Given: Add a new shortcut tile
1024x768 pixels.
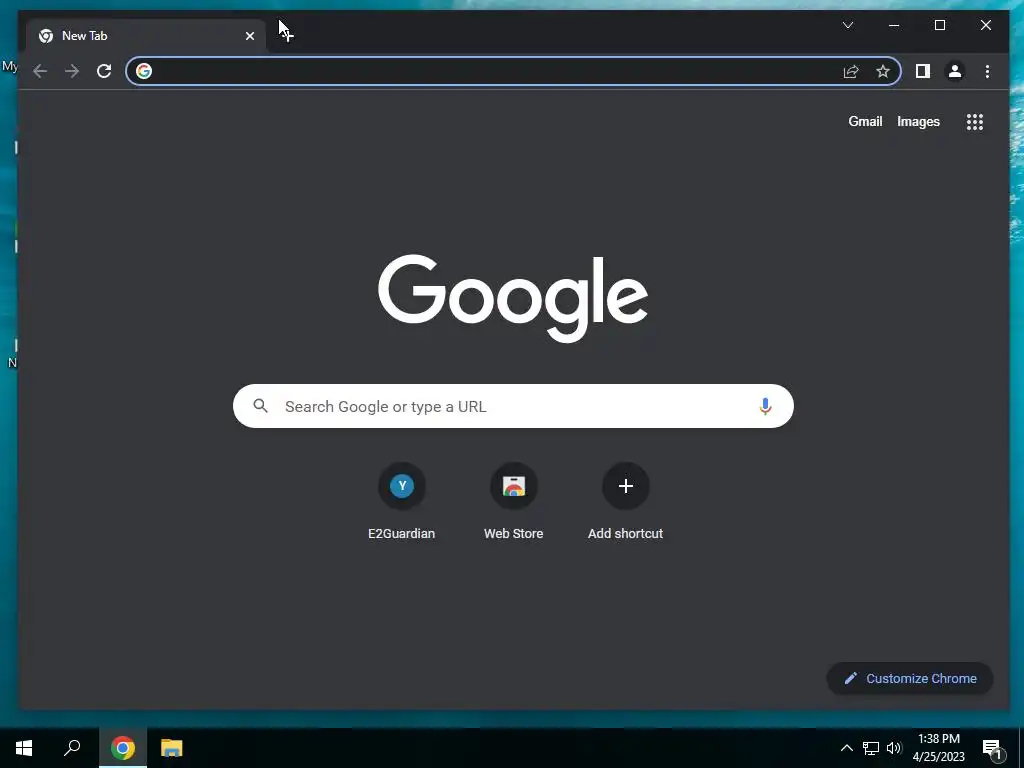Looking at the screenshot, I should 626,501.
